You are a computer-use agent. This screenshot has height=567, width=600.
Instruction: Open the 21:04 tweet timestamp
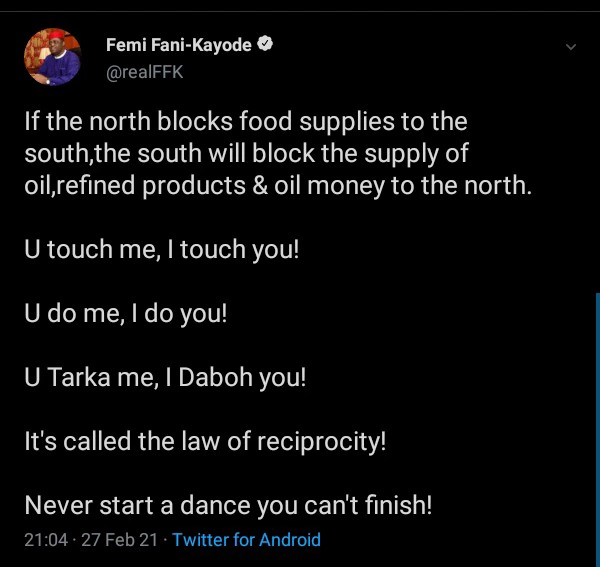tap(45, 540)
